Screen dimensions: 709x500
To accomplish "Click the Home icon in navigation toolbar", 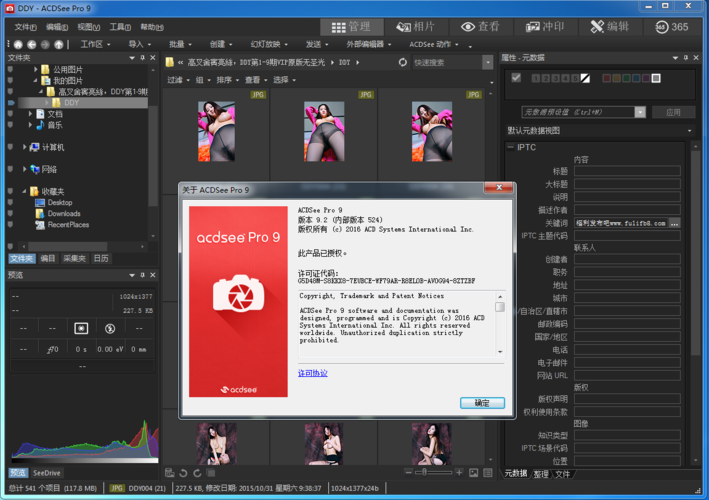I will (x=18, y=44).
